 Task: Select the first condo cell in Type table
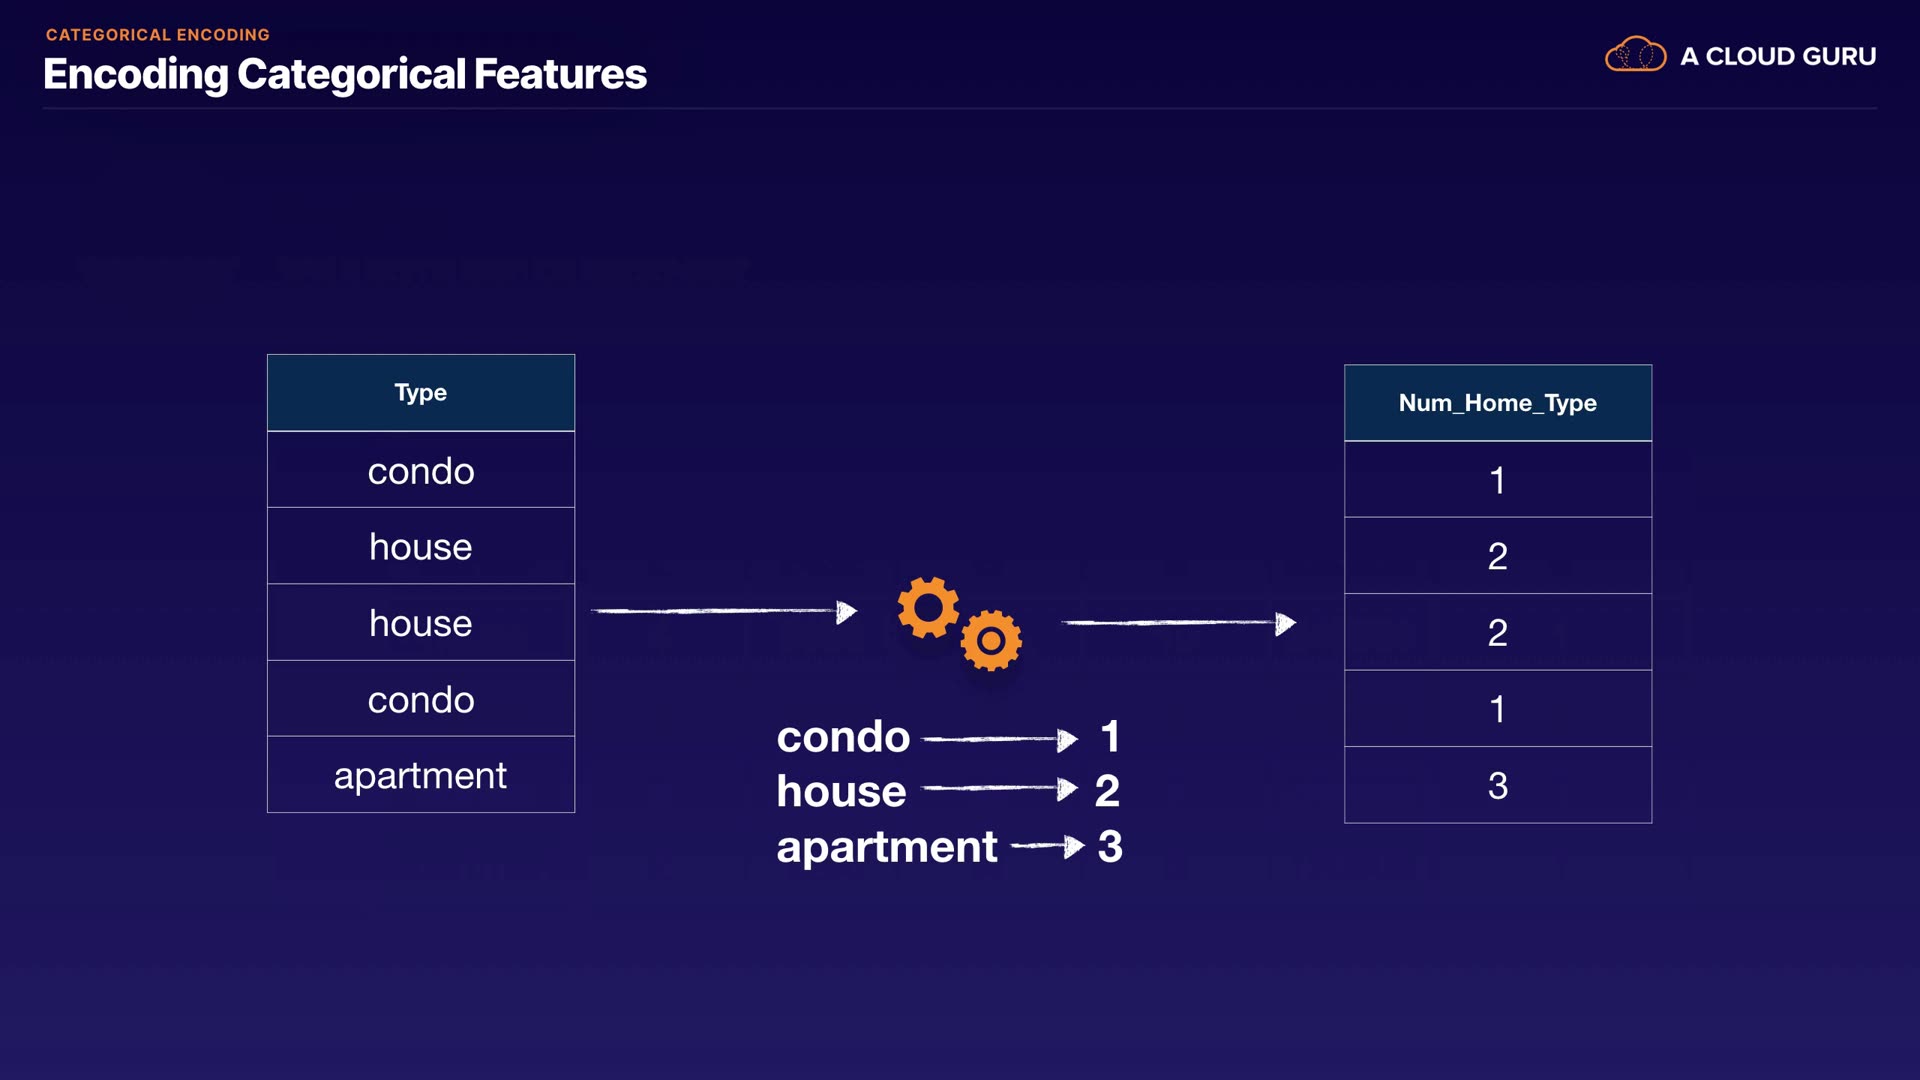click(421, 471)
